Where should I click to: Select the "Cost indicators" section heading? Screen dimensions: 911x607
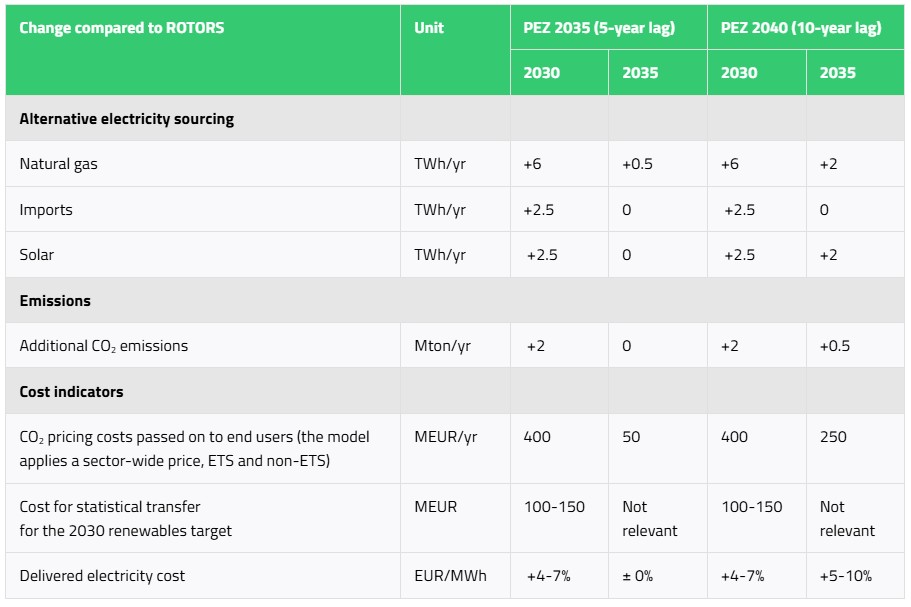point(71,391)
